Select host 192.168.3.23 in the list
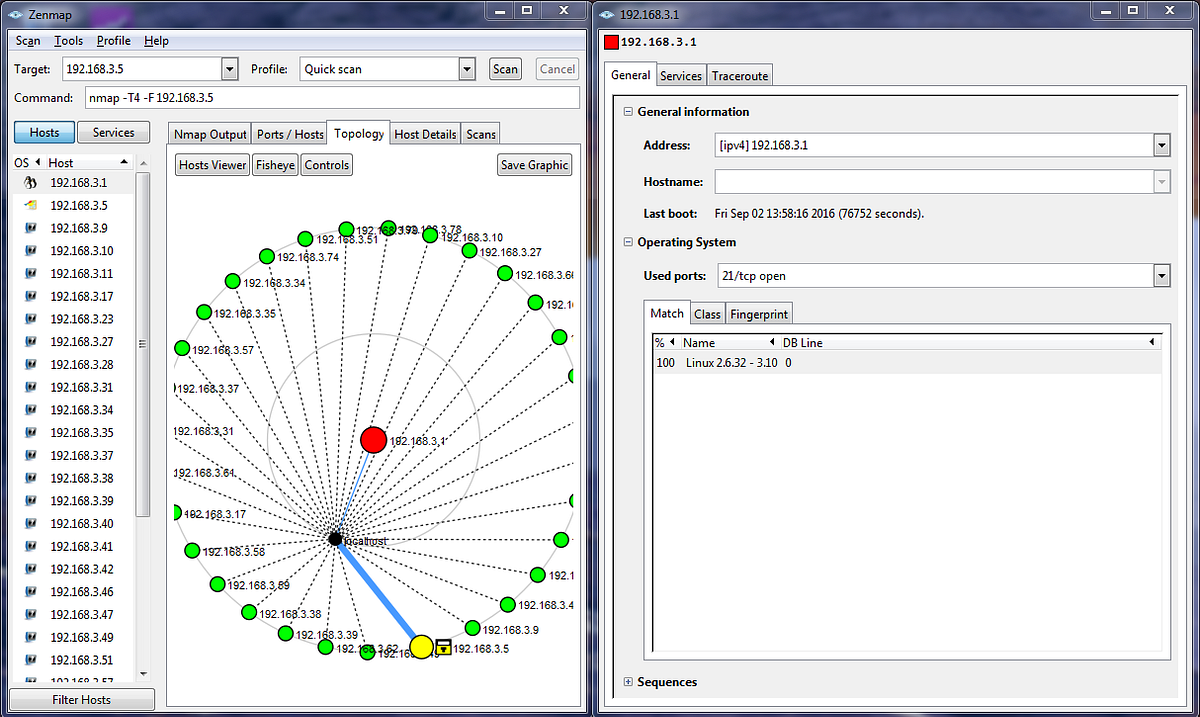Viewport: 1200px width, 717px height. tap(73, 319)
